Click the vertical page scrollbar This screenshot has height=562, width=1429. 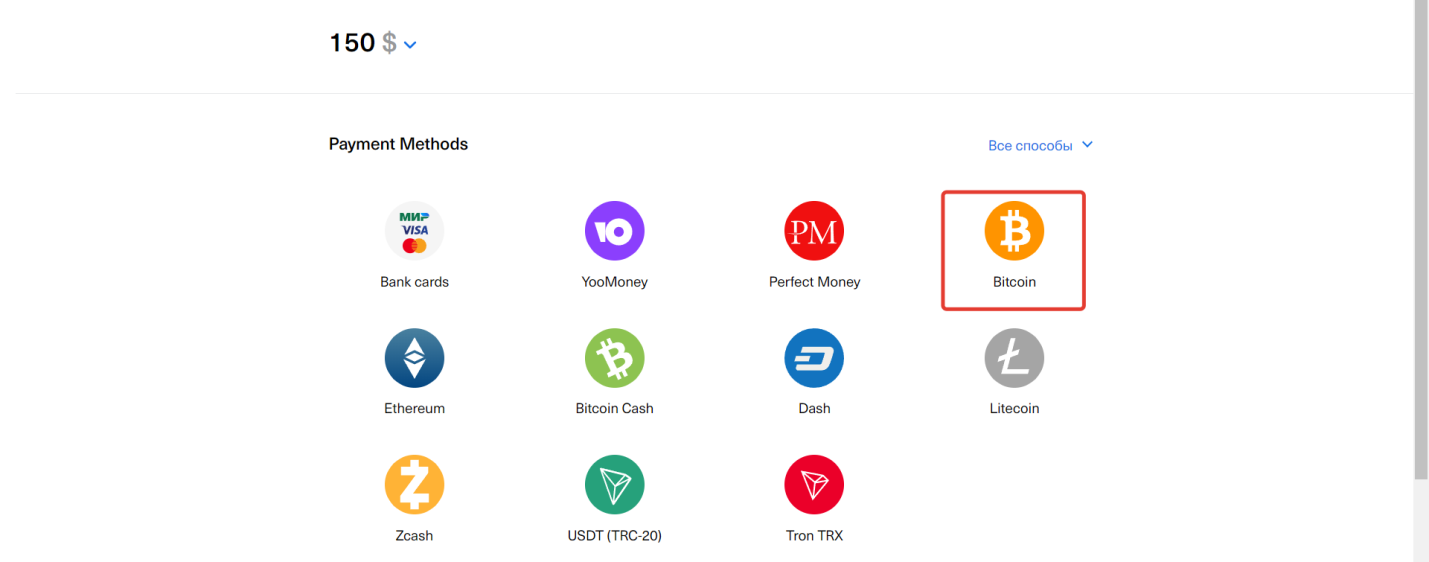[x=1421, y=240]
